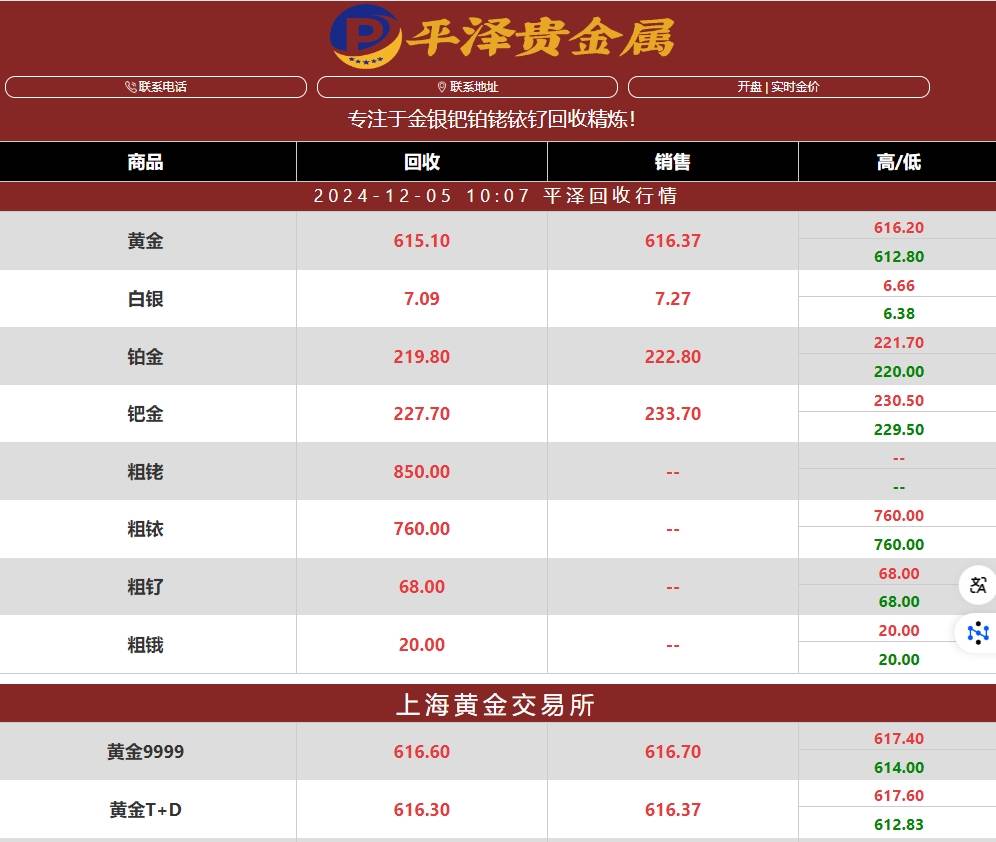Click the 黄金9999 price 616.60
Image resolution: width=996 pixels, height=842 pixels.
[422, 751]
